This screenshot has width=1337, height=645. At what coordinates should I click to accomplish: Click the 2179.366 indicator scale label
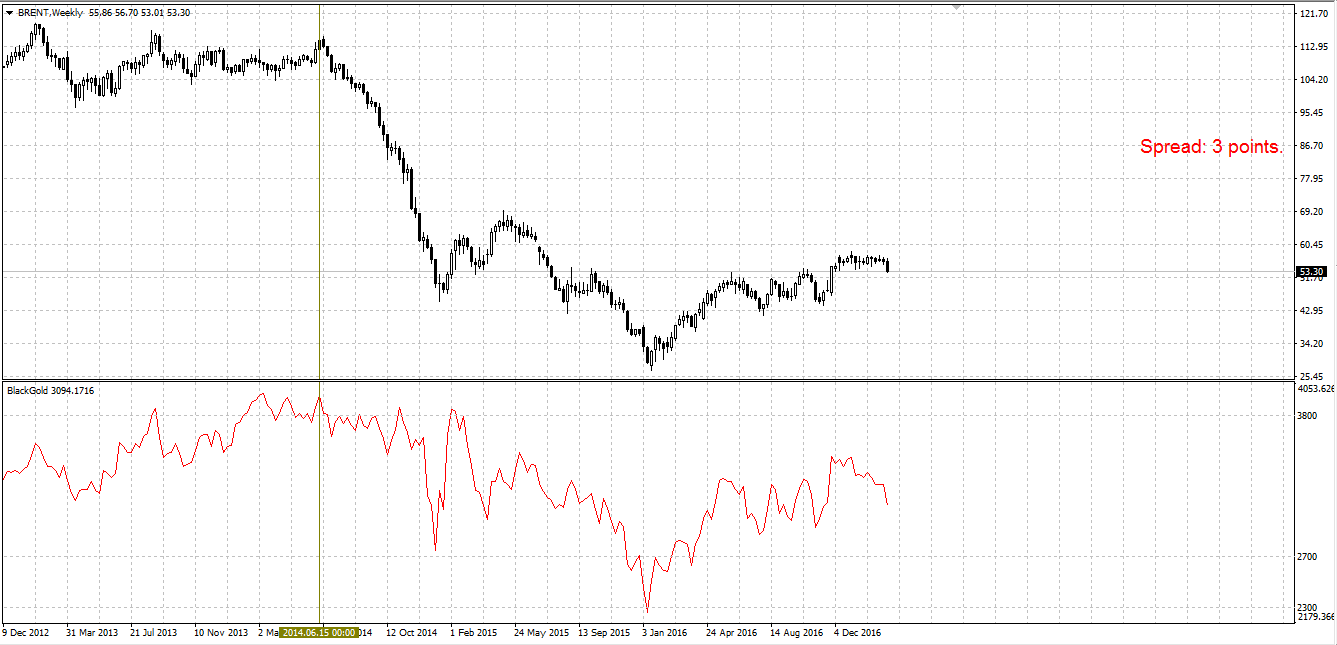pyautogui.click(x=1316, y=619)
